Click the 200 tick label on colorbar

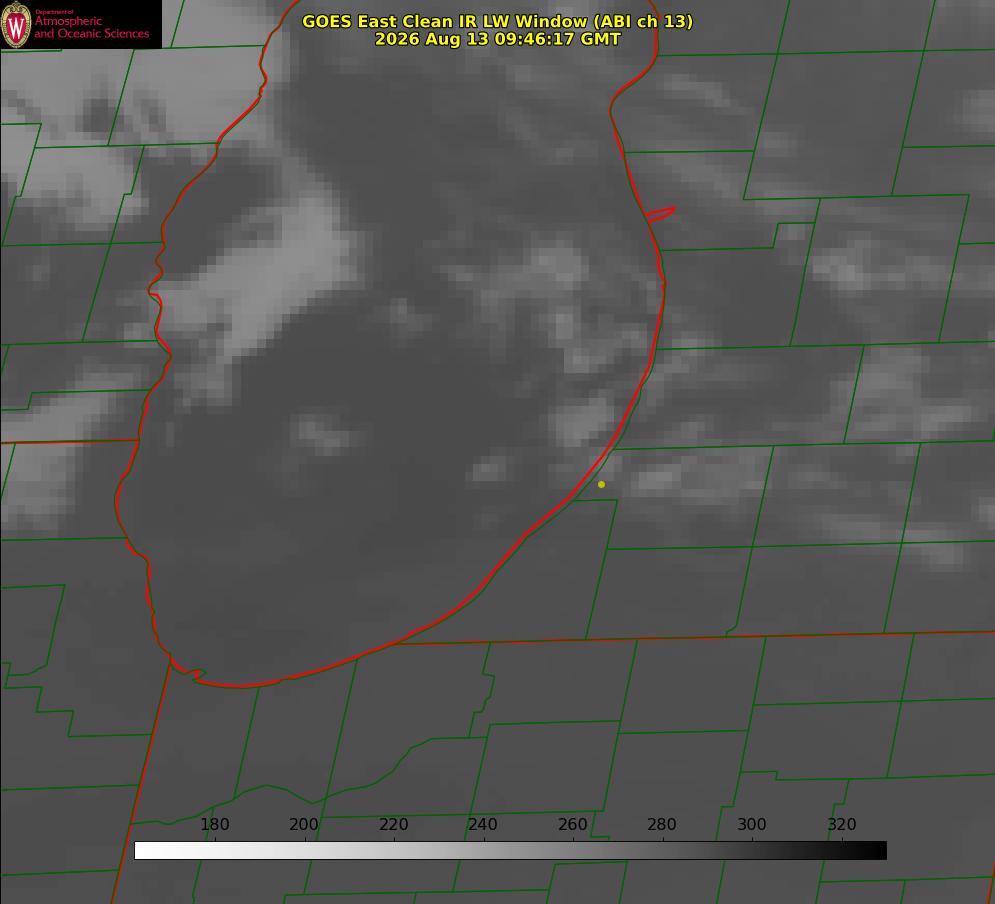304,824
